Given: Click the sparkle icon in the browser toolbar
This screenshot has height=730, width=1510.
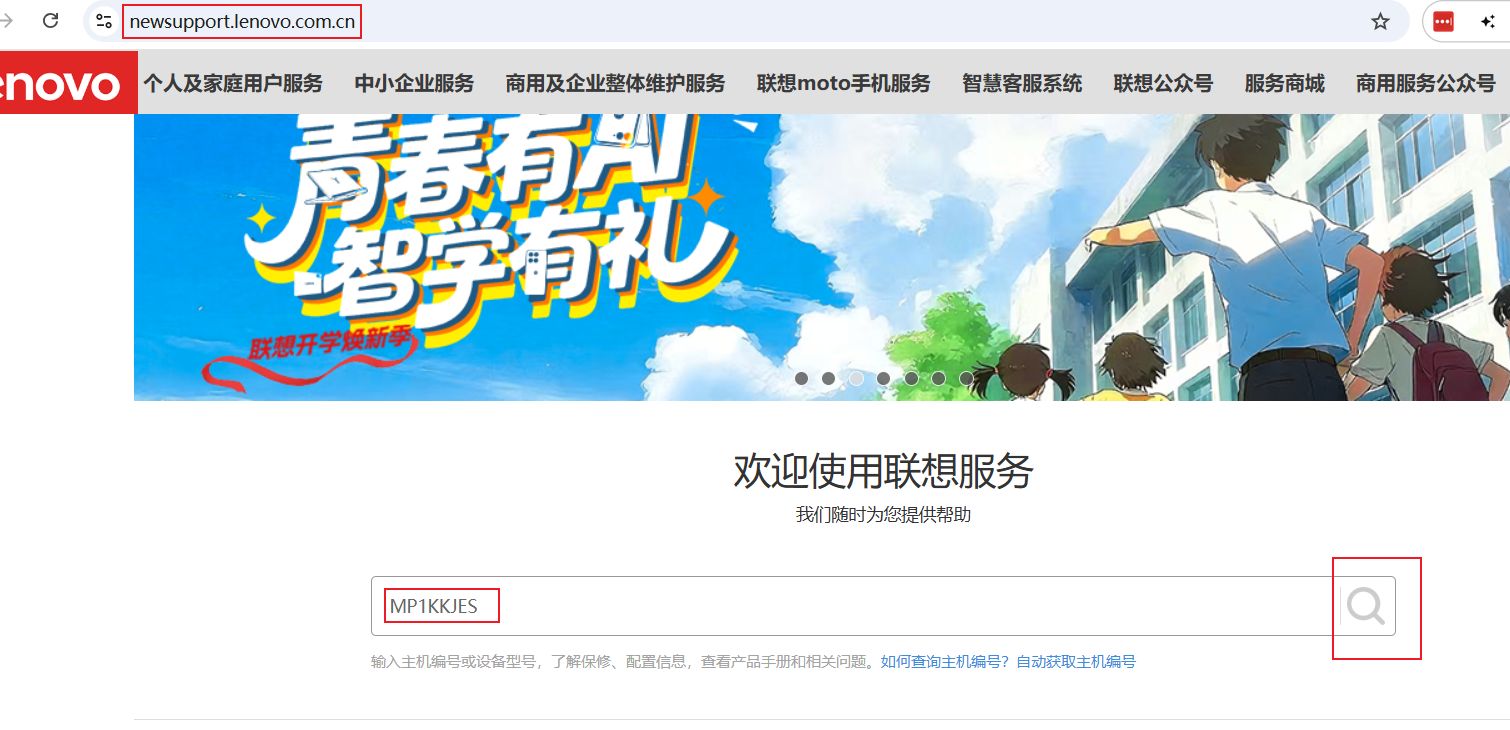Looking at the screenshot, I should 1489,21.
